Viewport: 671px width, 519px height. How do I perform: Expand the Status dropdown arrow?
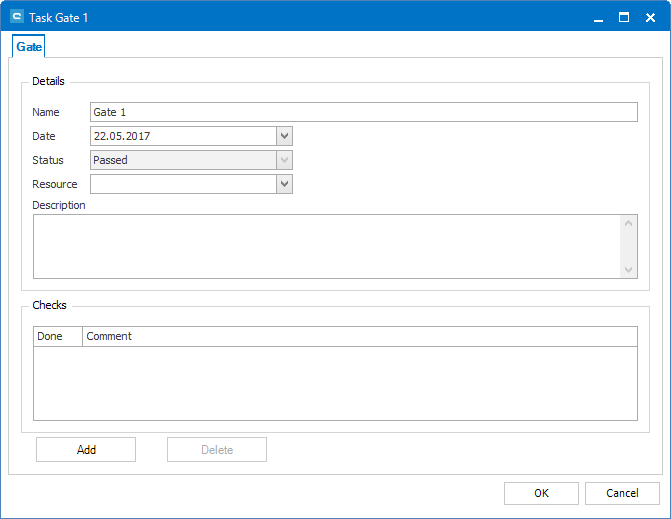click(284, 160)
